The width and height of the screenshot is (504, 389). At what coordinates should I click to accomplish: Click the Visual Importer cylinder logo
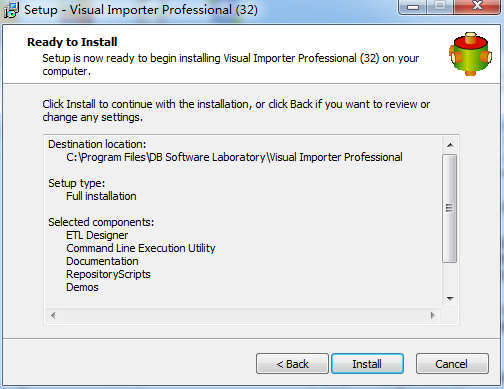click(x=470, y=54)
